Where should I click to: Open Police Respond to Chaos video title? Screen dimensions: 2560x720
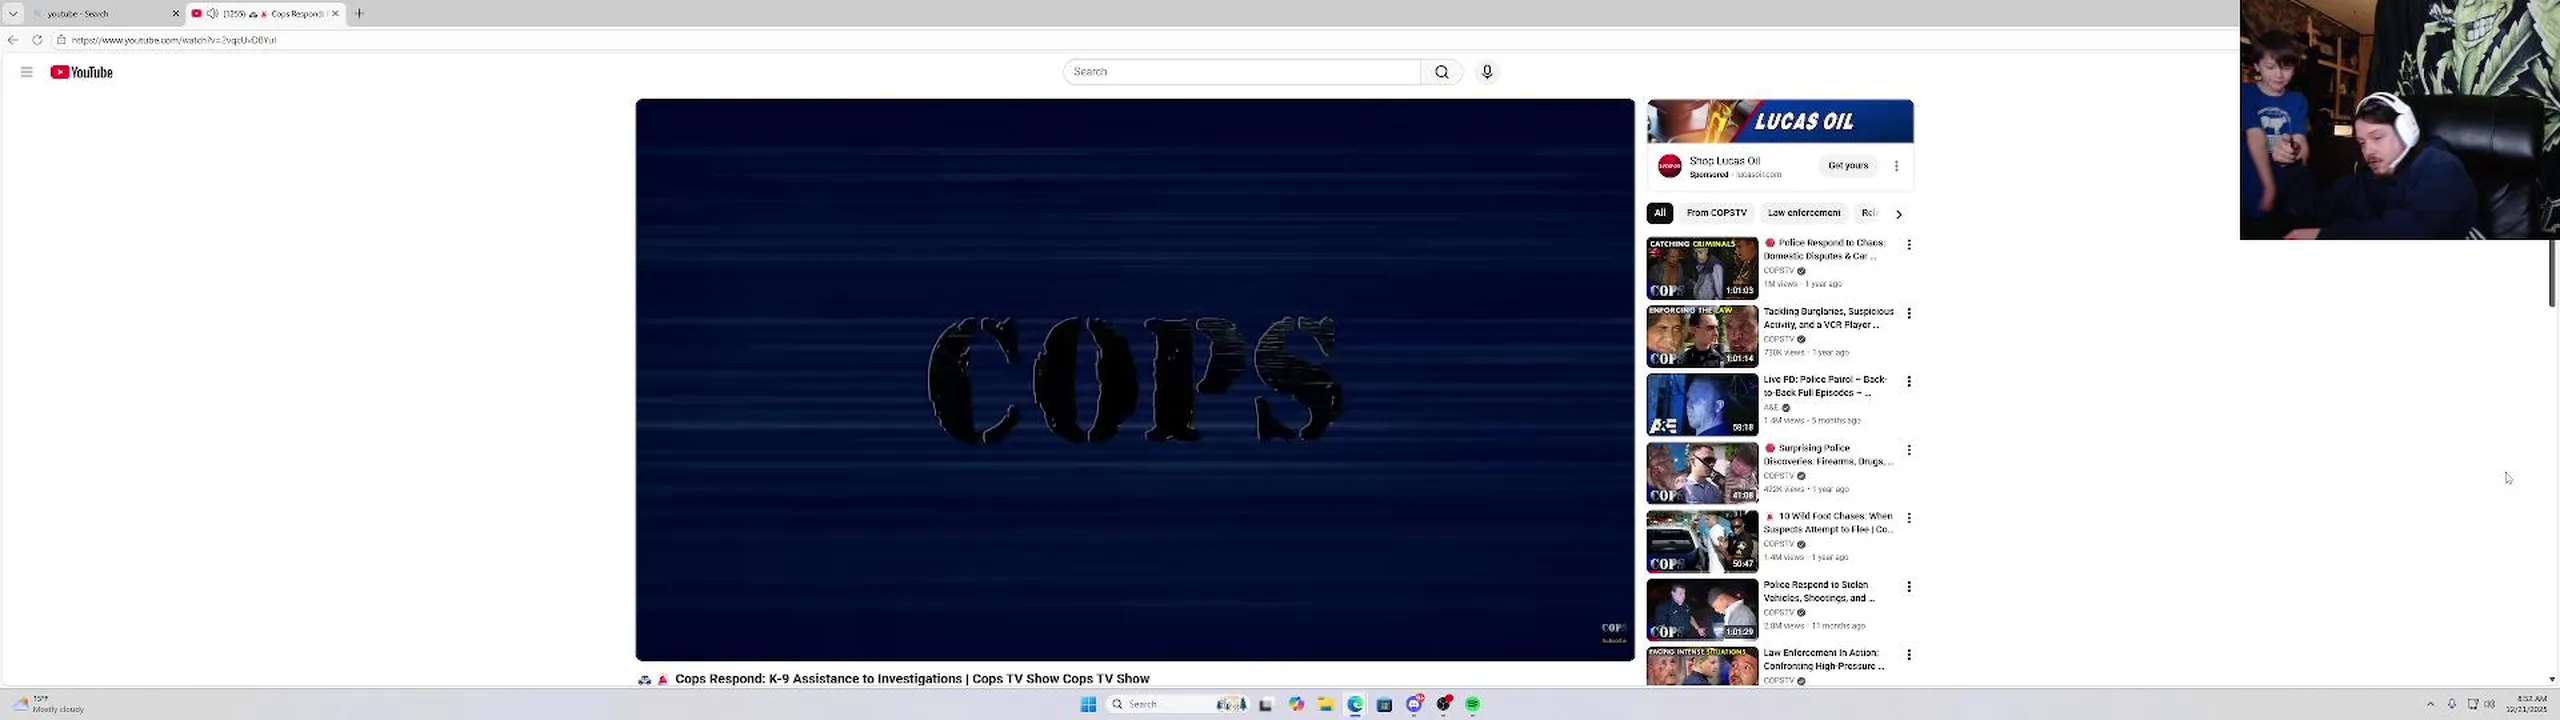[x=1824, y=249]
